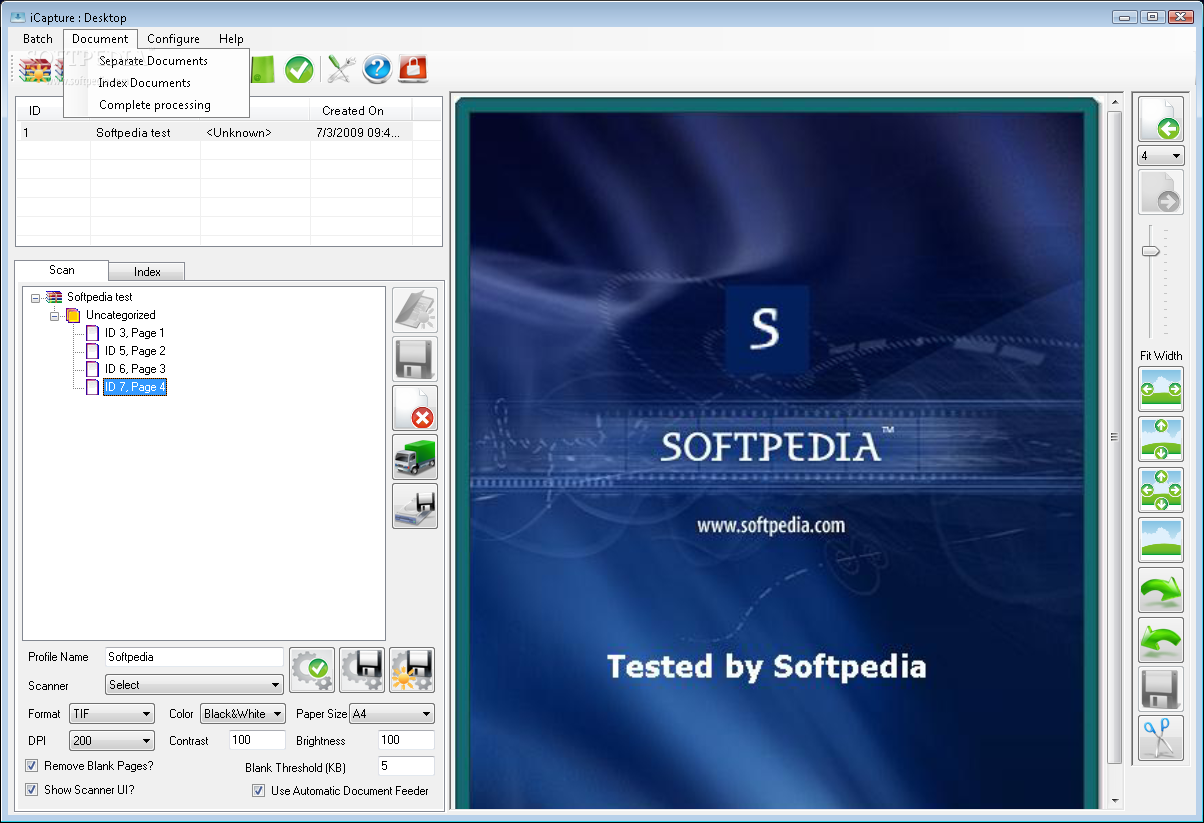Open the Batch menu
The width and height of the screenshot is (1204, 823).
click(x=38, y=39)
